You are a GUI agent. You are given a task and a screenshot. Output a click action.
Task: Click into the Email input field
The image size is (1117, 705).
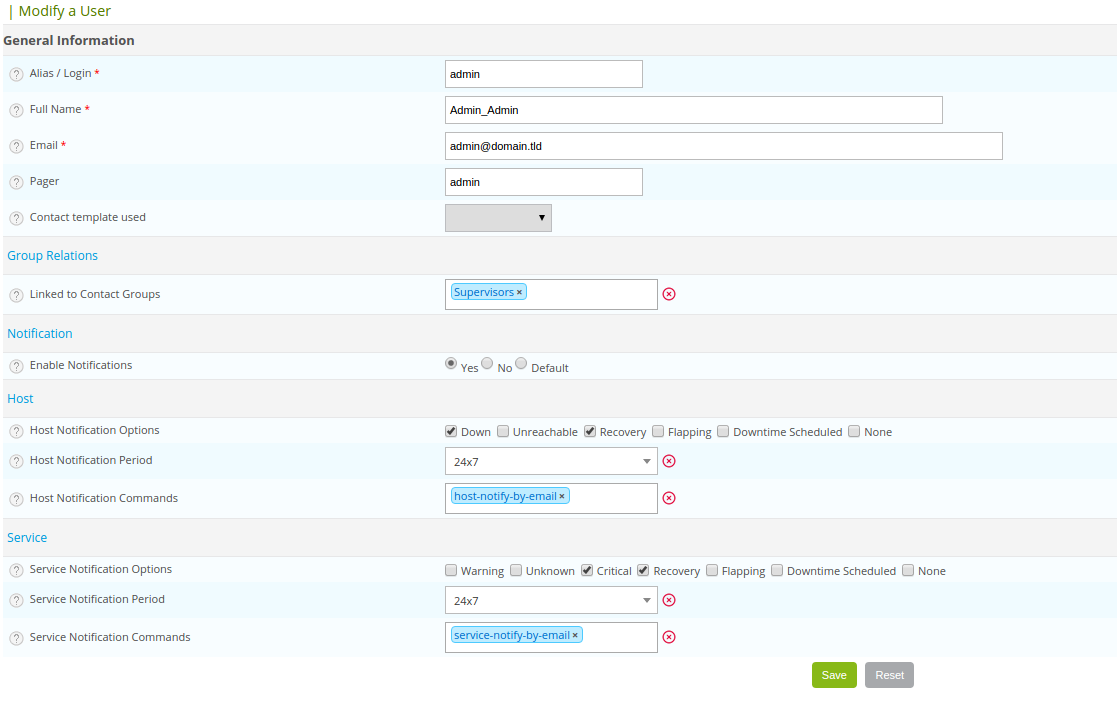pos(723,146)
